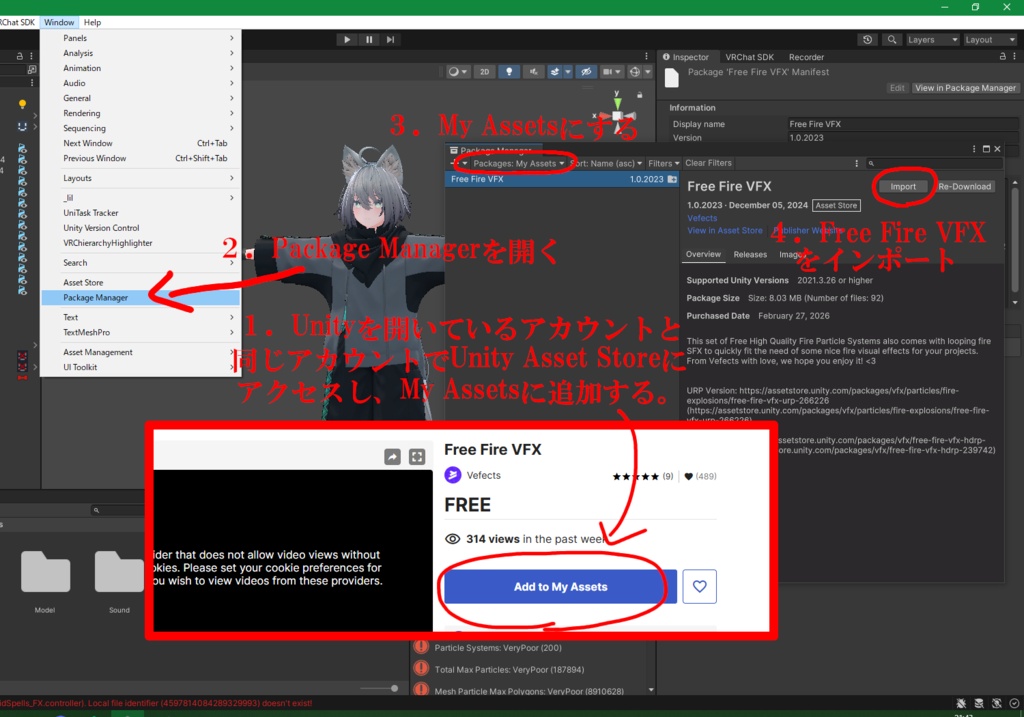The height and width of the screenshot is (717, 1024).
Task: Toggle the heart wishlist button beside Add to My Assets
Action: 699,586
